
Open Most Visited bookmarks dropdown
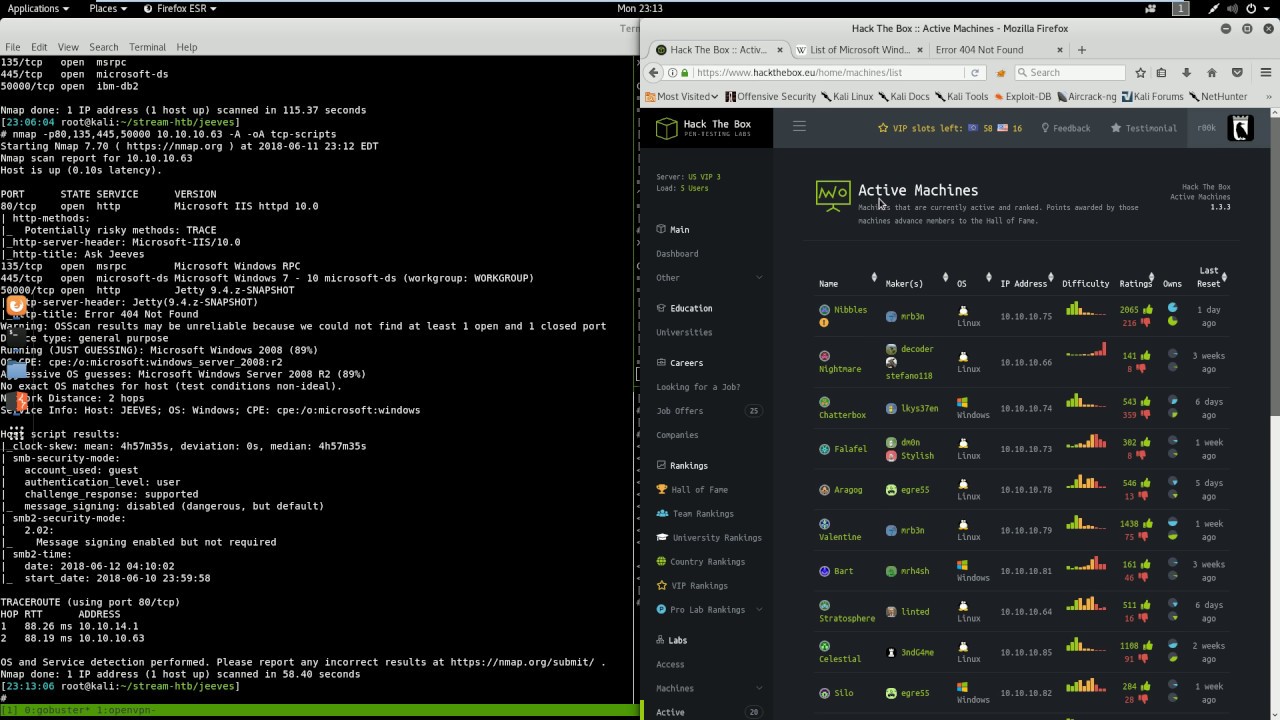pyautogui.click(x=682, y=97)
